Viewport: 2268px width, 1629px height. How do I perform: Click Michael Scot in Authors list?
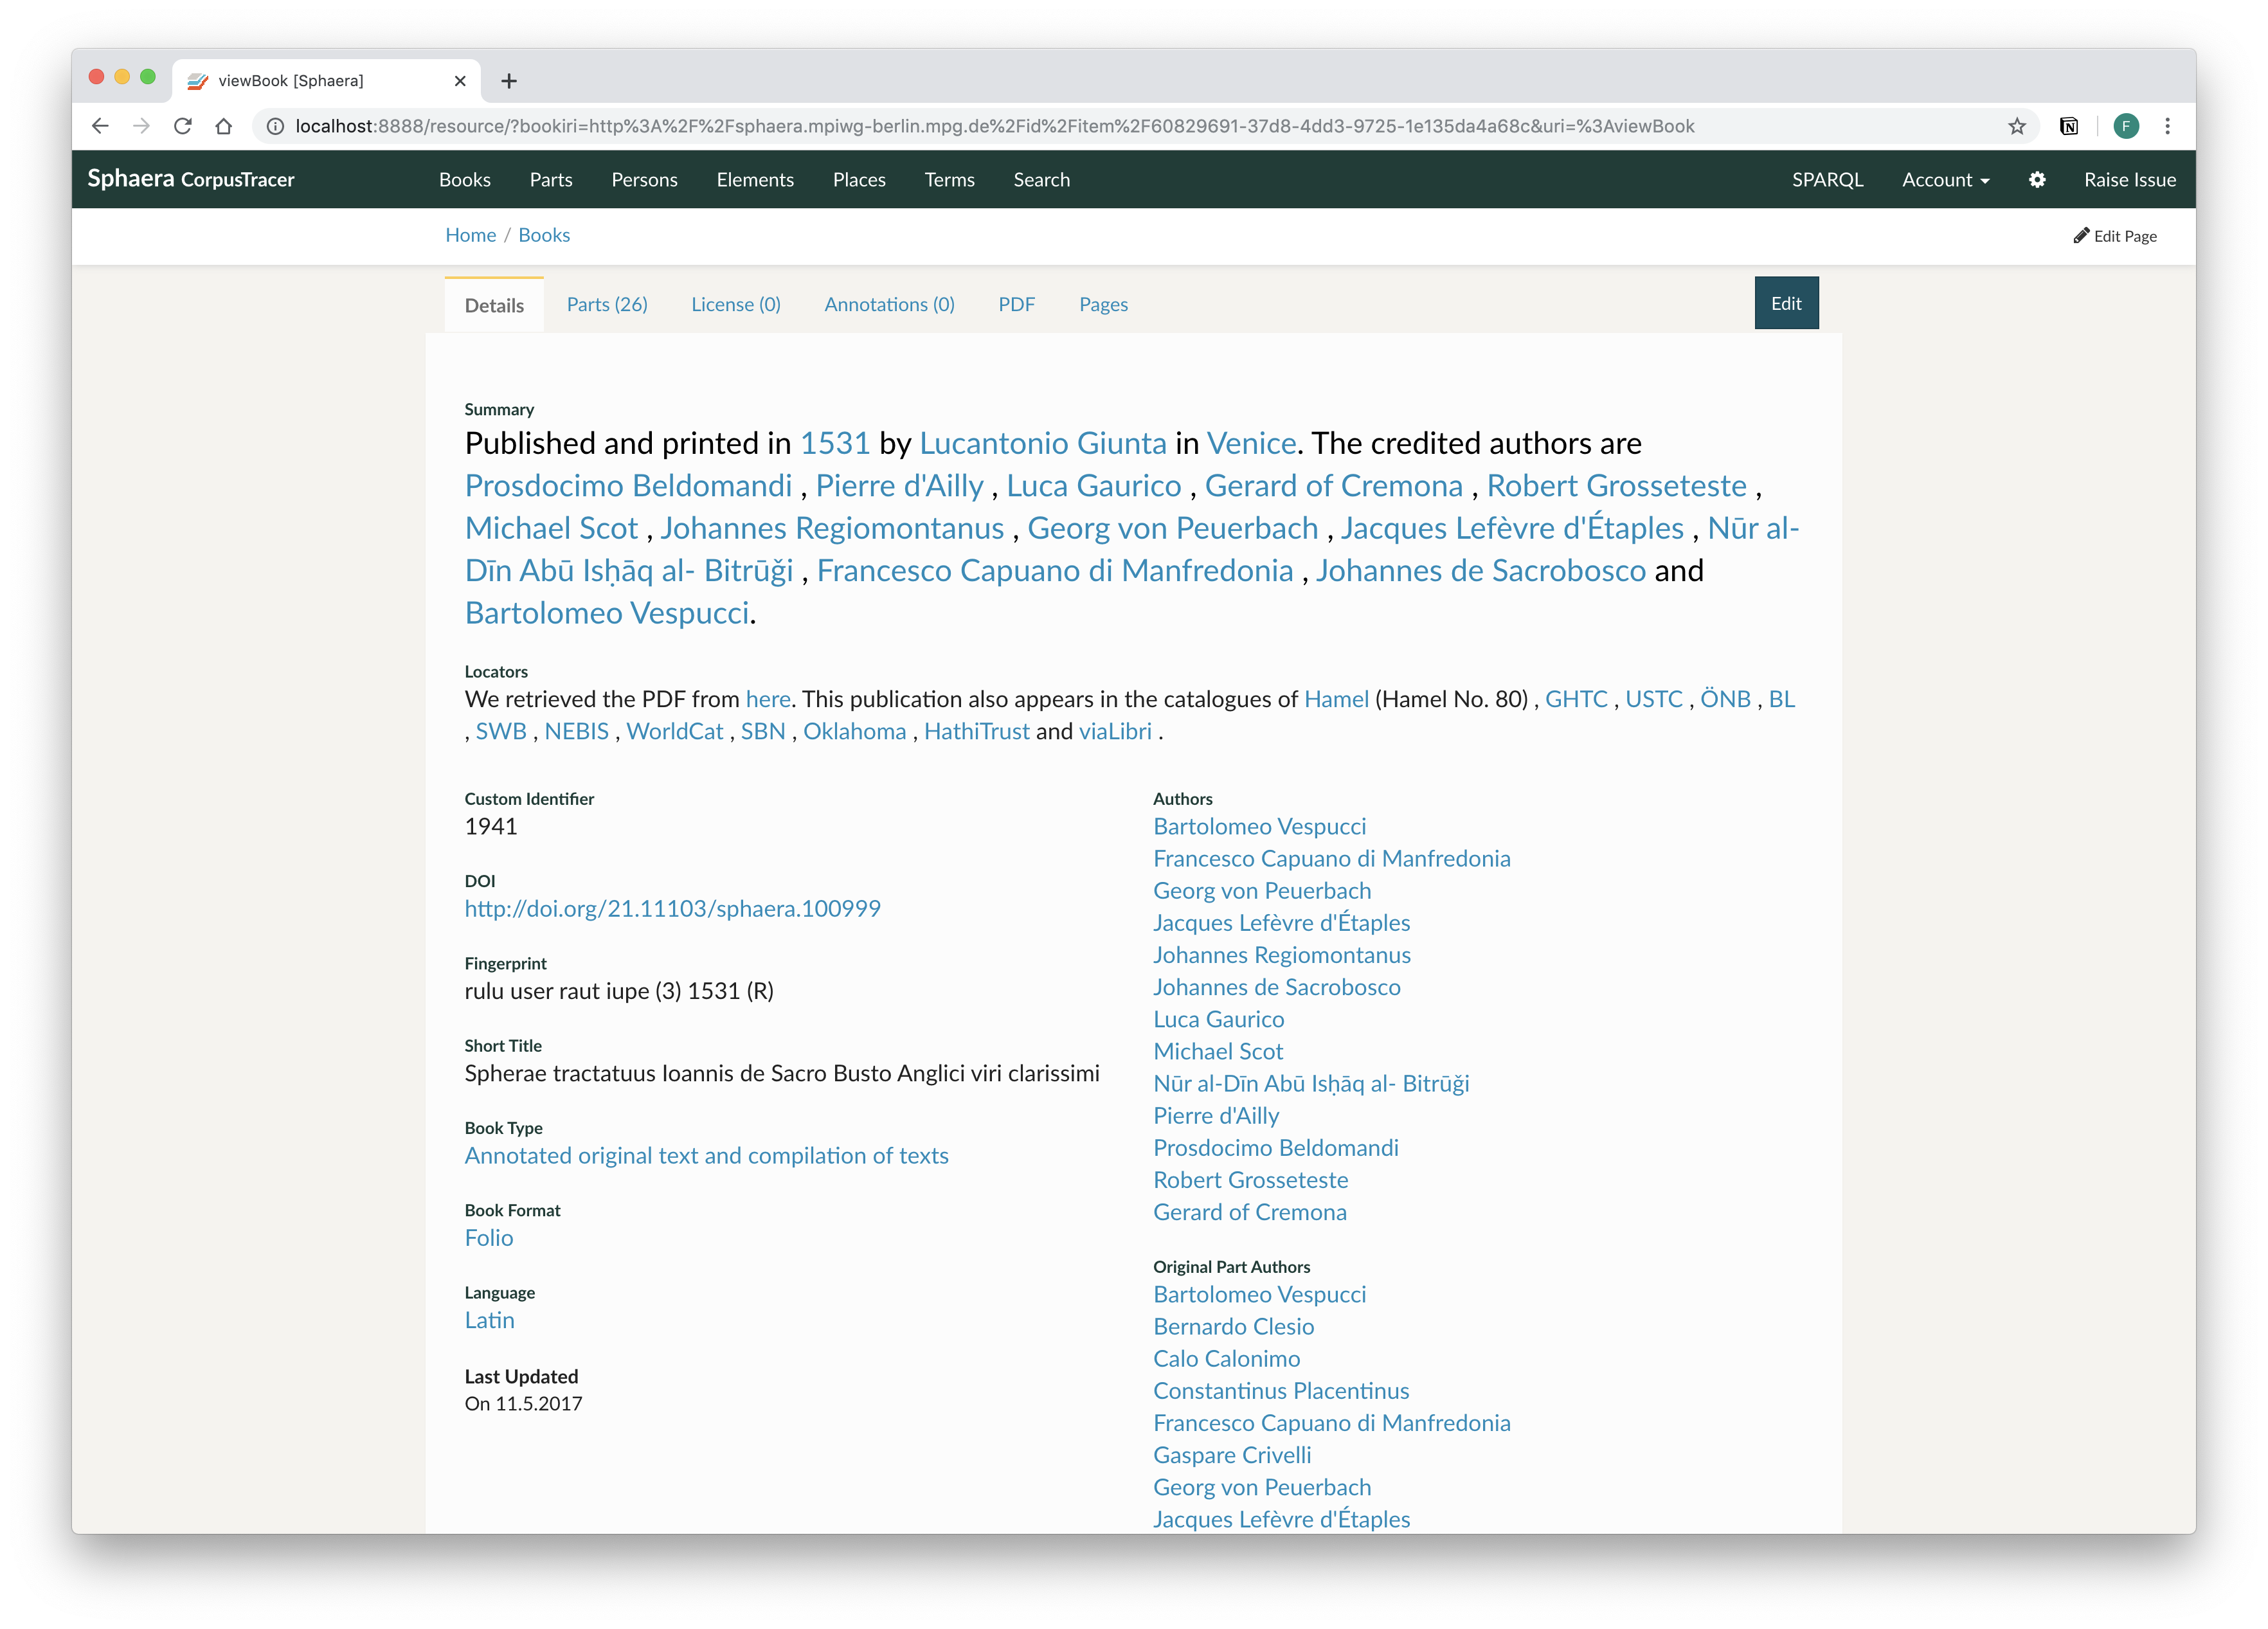[x=1218, y=1051]
